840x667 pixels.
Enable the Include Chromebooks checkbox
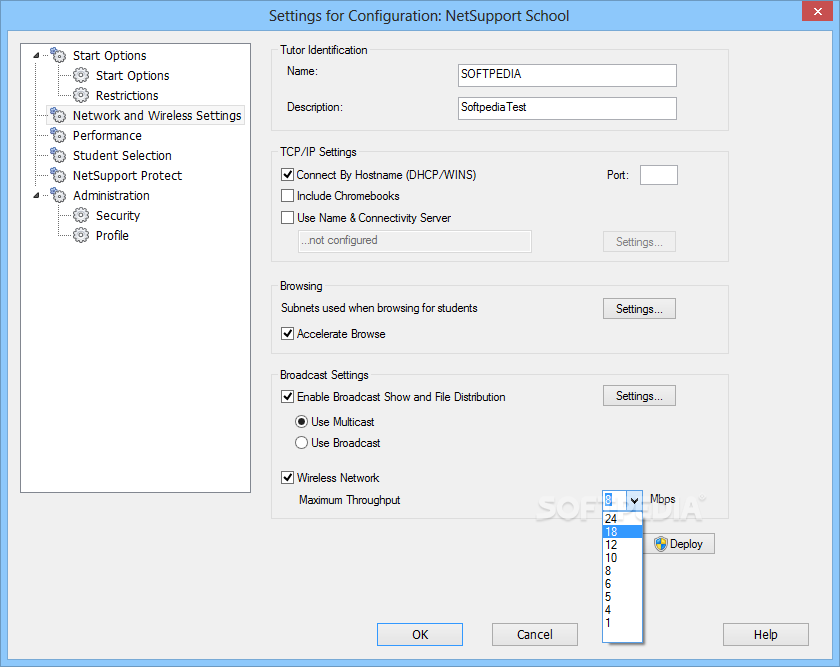(x=288, y=196)
